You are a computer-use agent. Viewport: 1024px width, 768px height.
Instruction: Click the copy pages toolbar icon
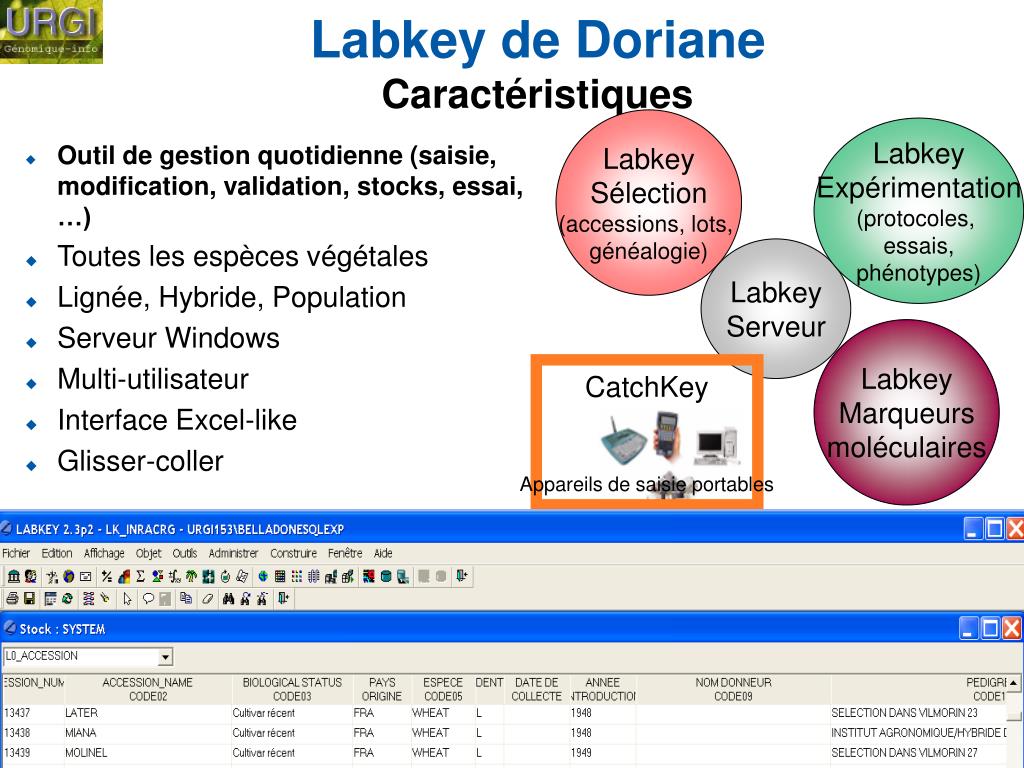pos(186,598)
